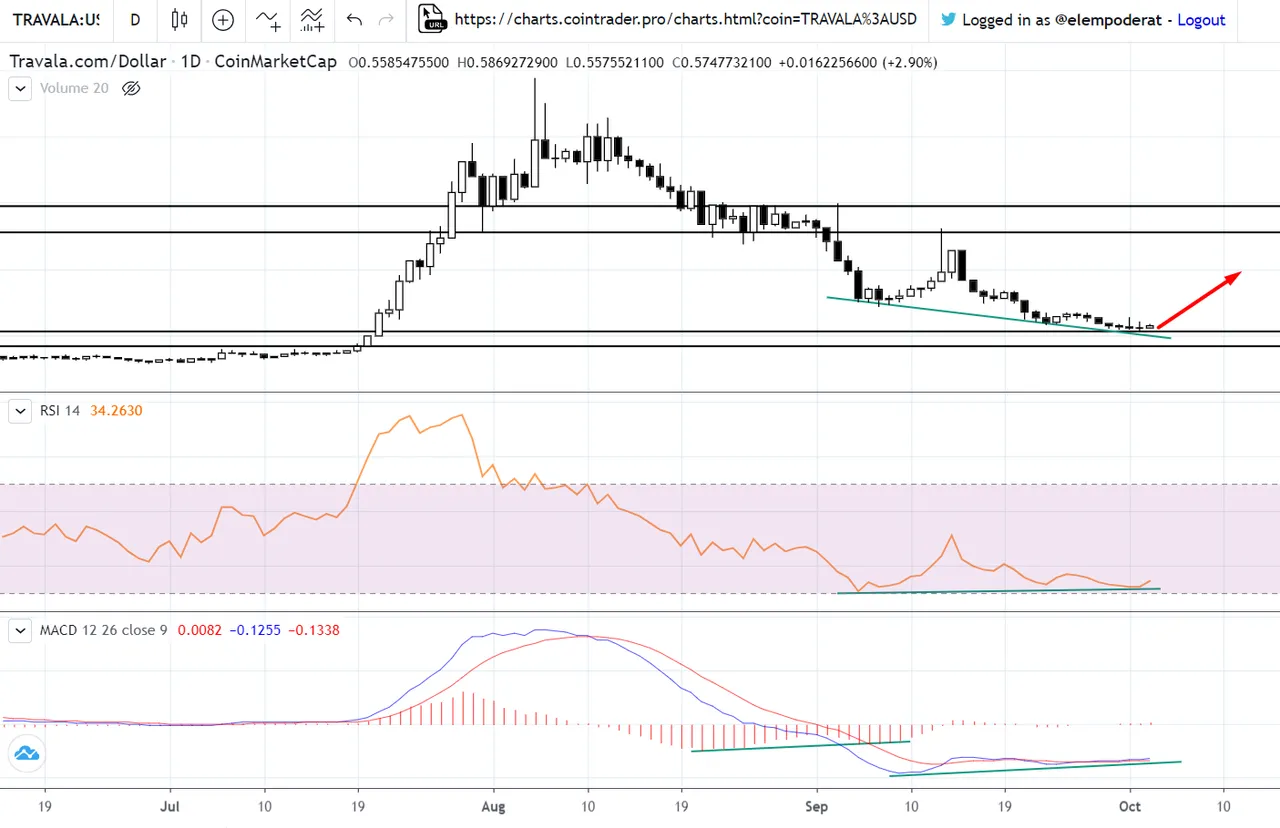1280x828 pixels.
Task: Click the Travala.com/Dollar chart title
Action: (88, 61)
